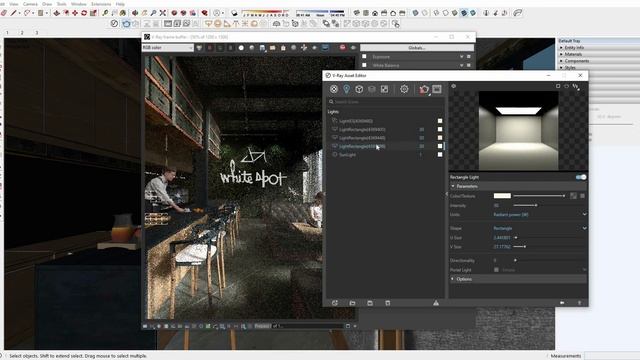
Task: Show the frame buffer from Asset Editor
Action: (x=437, y=89)
